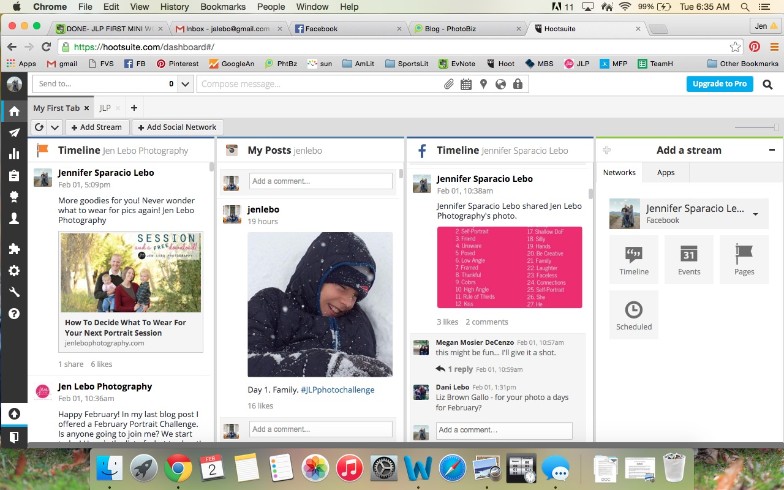Viewport: 784px width, 490px height.
Task: Open the App Directory puzzle piece icon
Action: (x=14, y=249)
